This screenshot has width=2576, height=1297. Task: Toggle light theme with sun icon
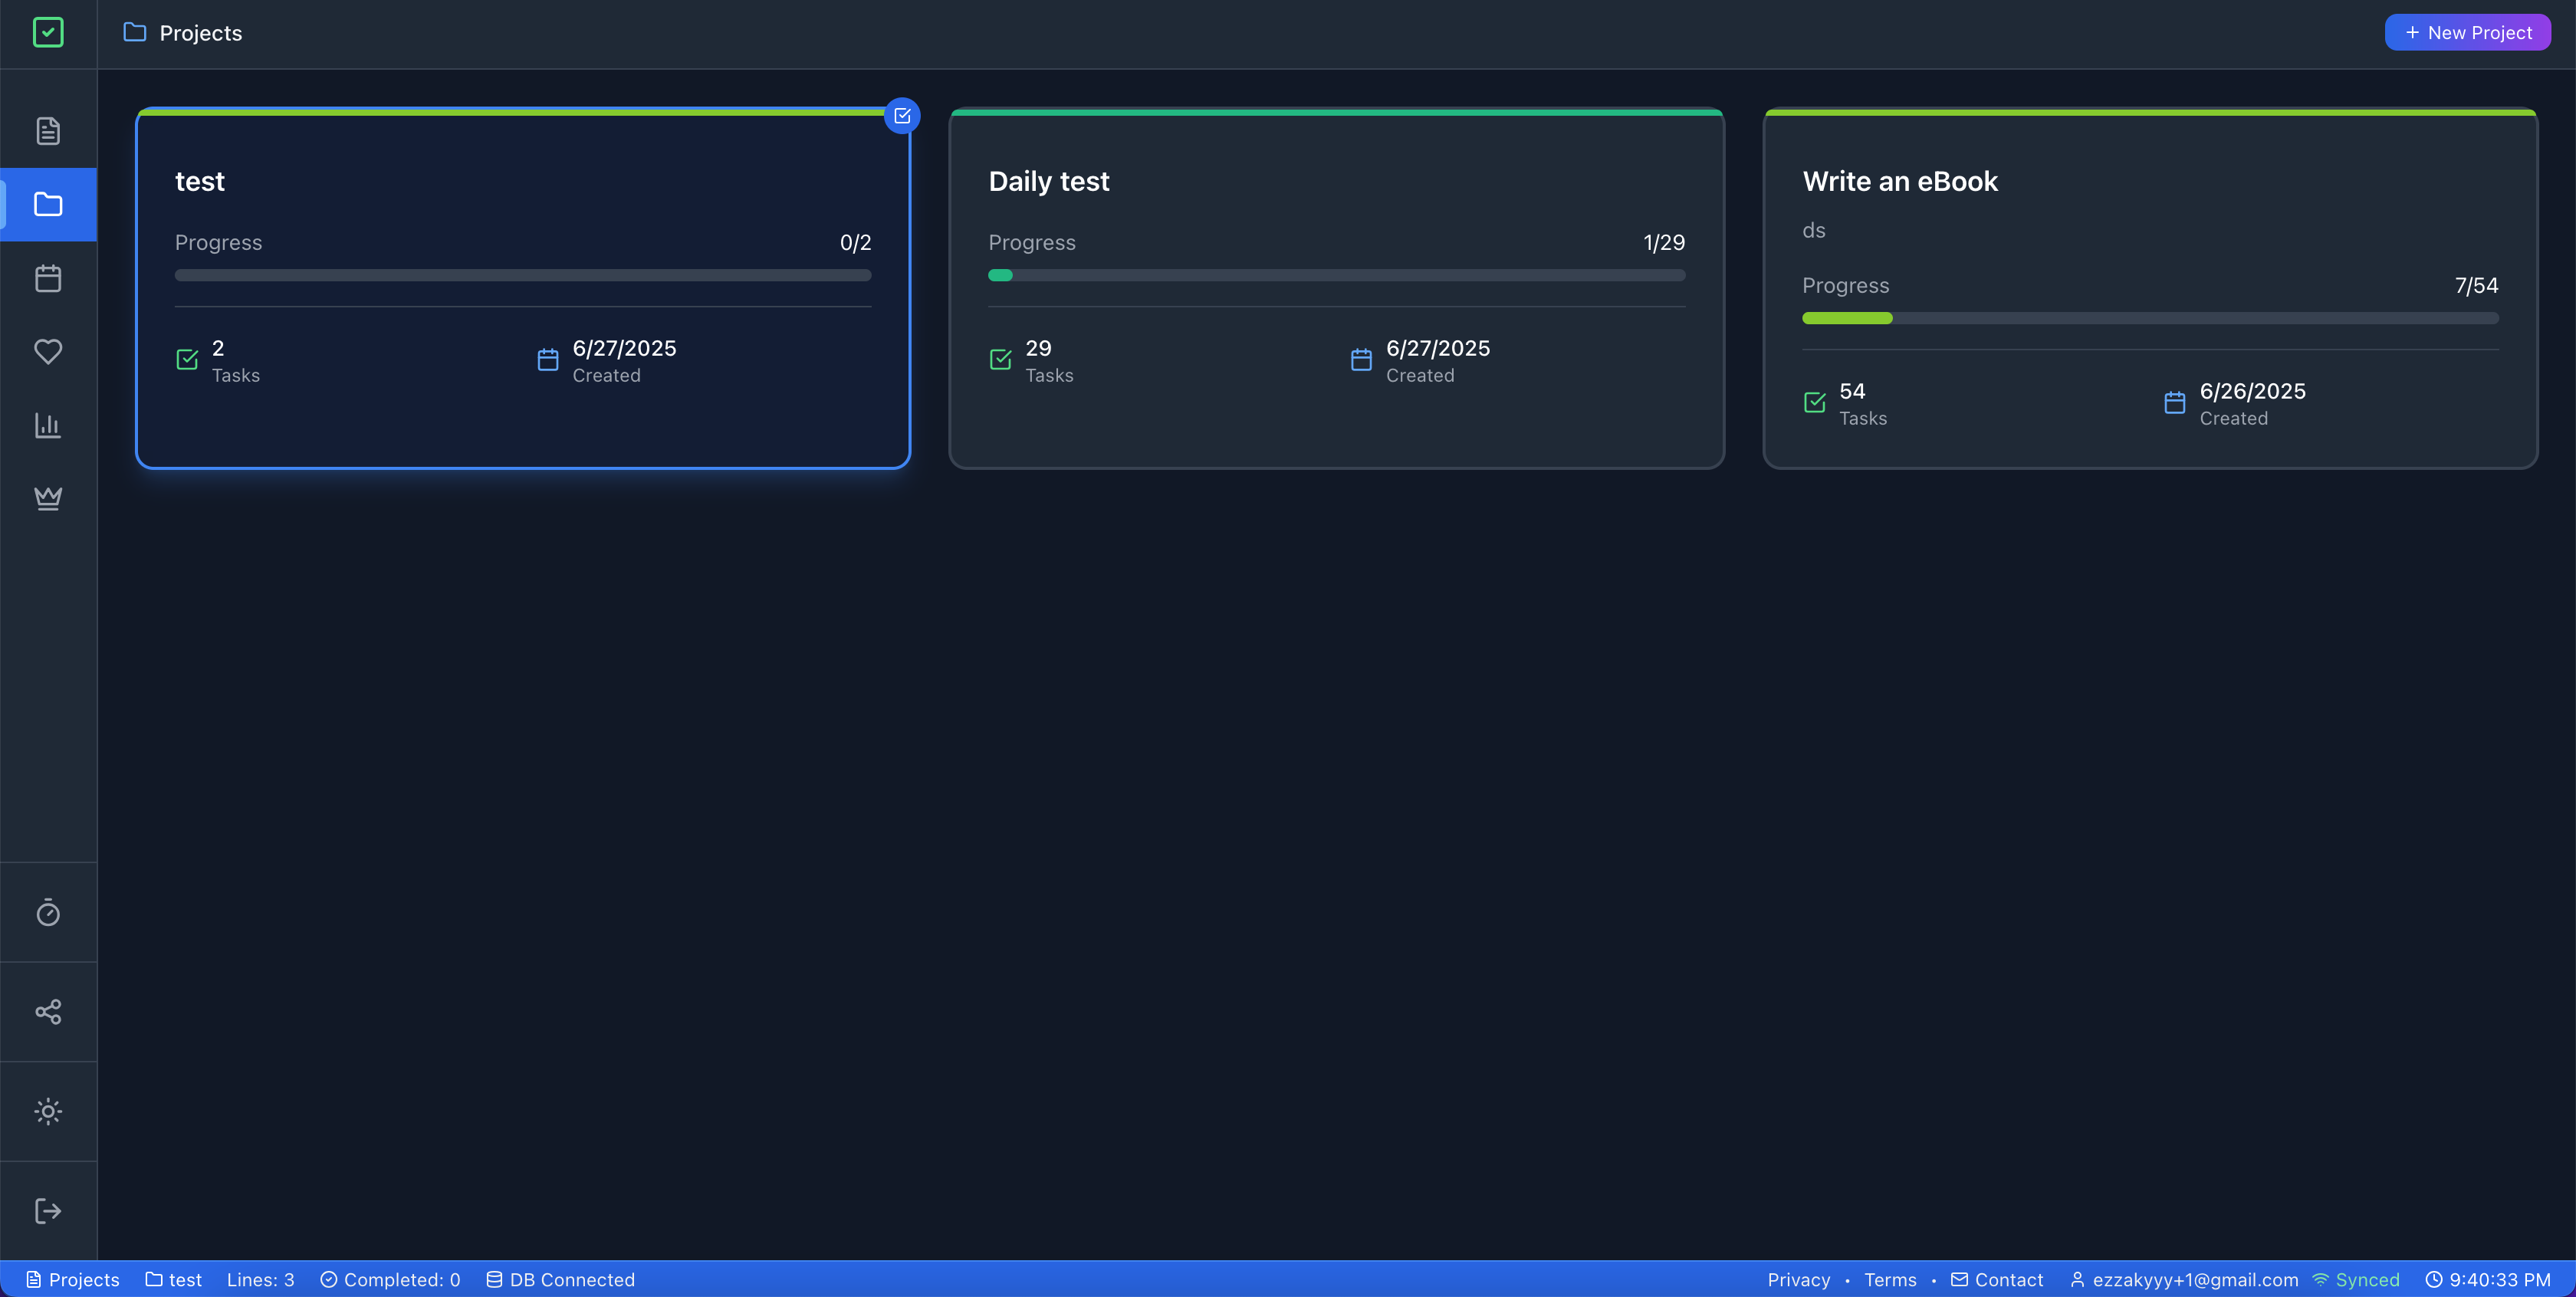coord(48,1111)
